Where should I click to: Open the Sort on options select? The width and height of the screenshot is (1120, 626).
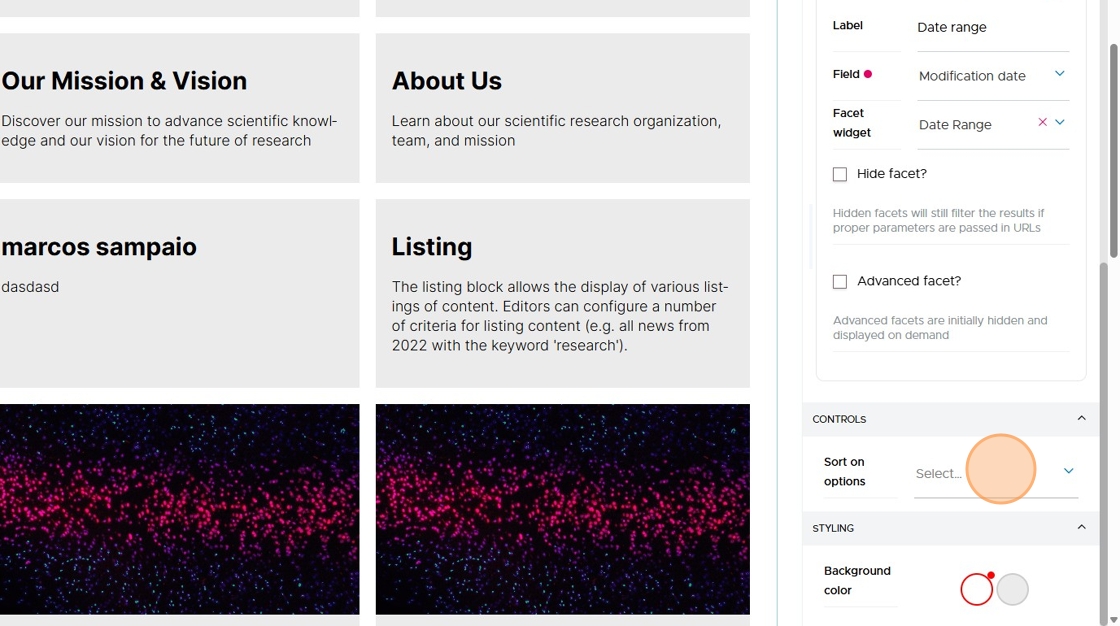point(996,472)
